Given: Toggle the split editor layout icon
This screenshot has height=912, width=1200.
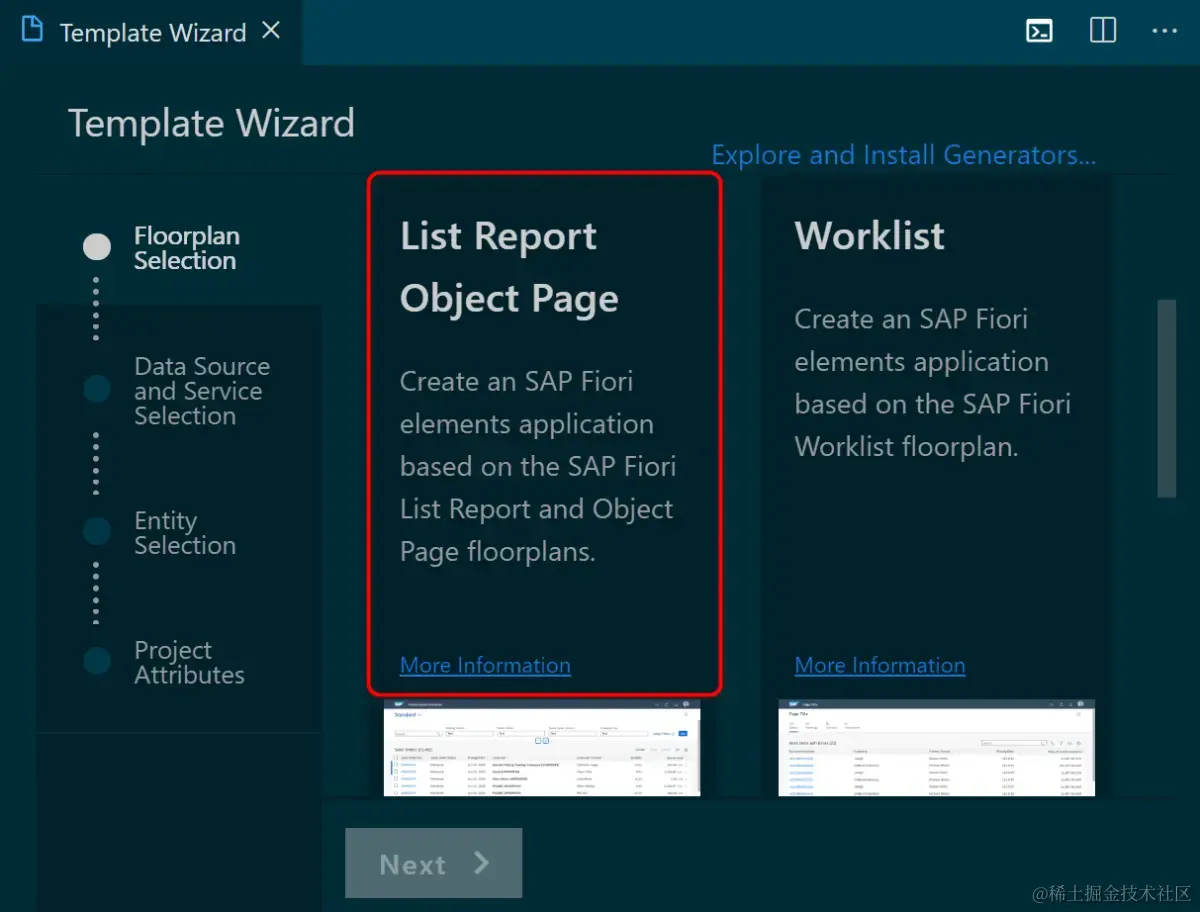Looking at the screenshot, I should 1103,31.
